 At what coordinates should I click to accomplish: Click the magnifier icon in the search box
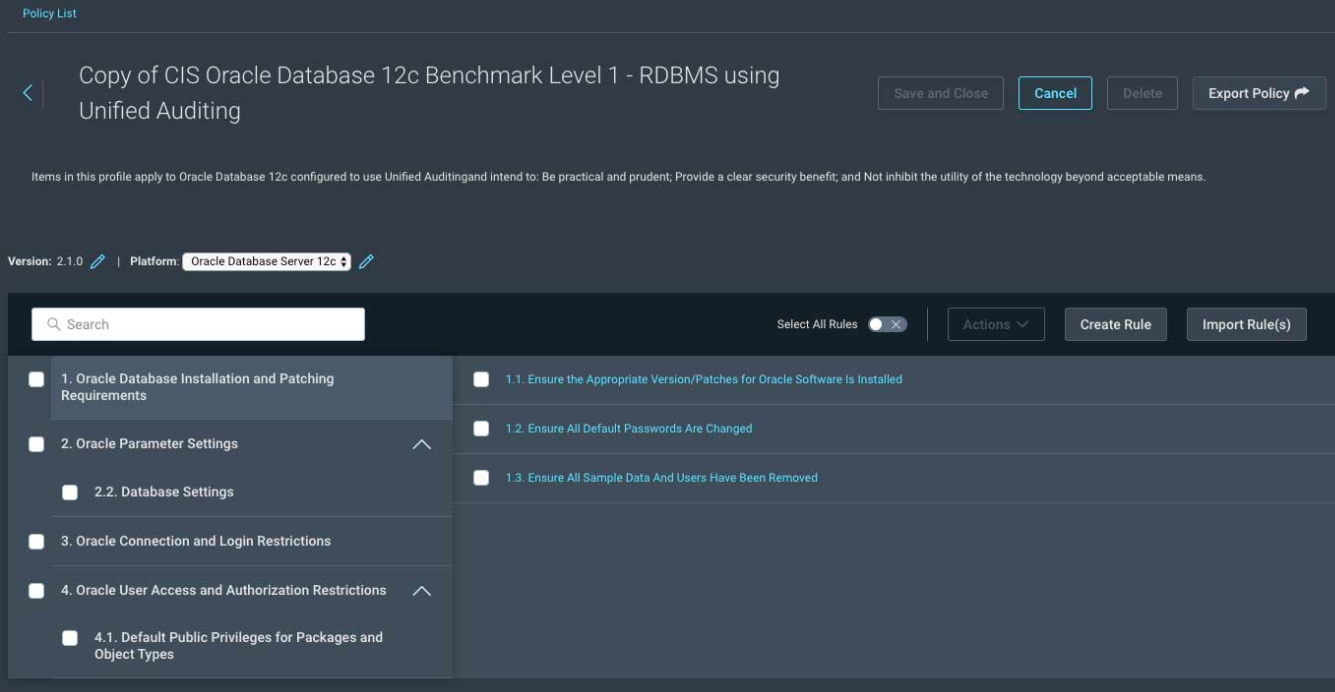click(54, 324)
